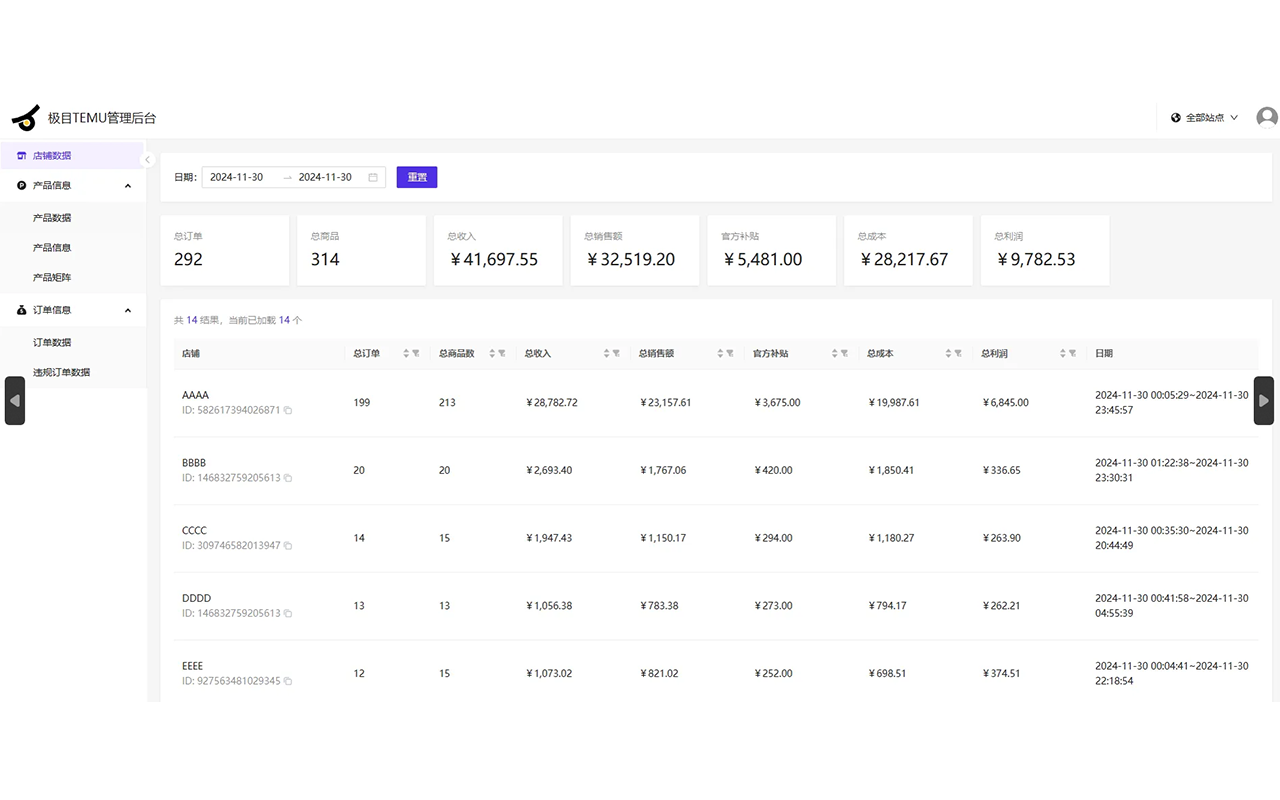This screenshot has height=800, width=1280.
Task: Open the filter icon for 总销售额 column
Action: 730,353
